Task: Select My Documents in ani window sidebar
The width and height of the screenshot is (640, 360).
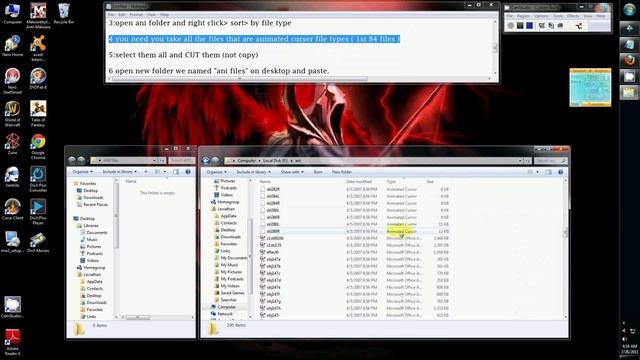Action: click(231, 258)
